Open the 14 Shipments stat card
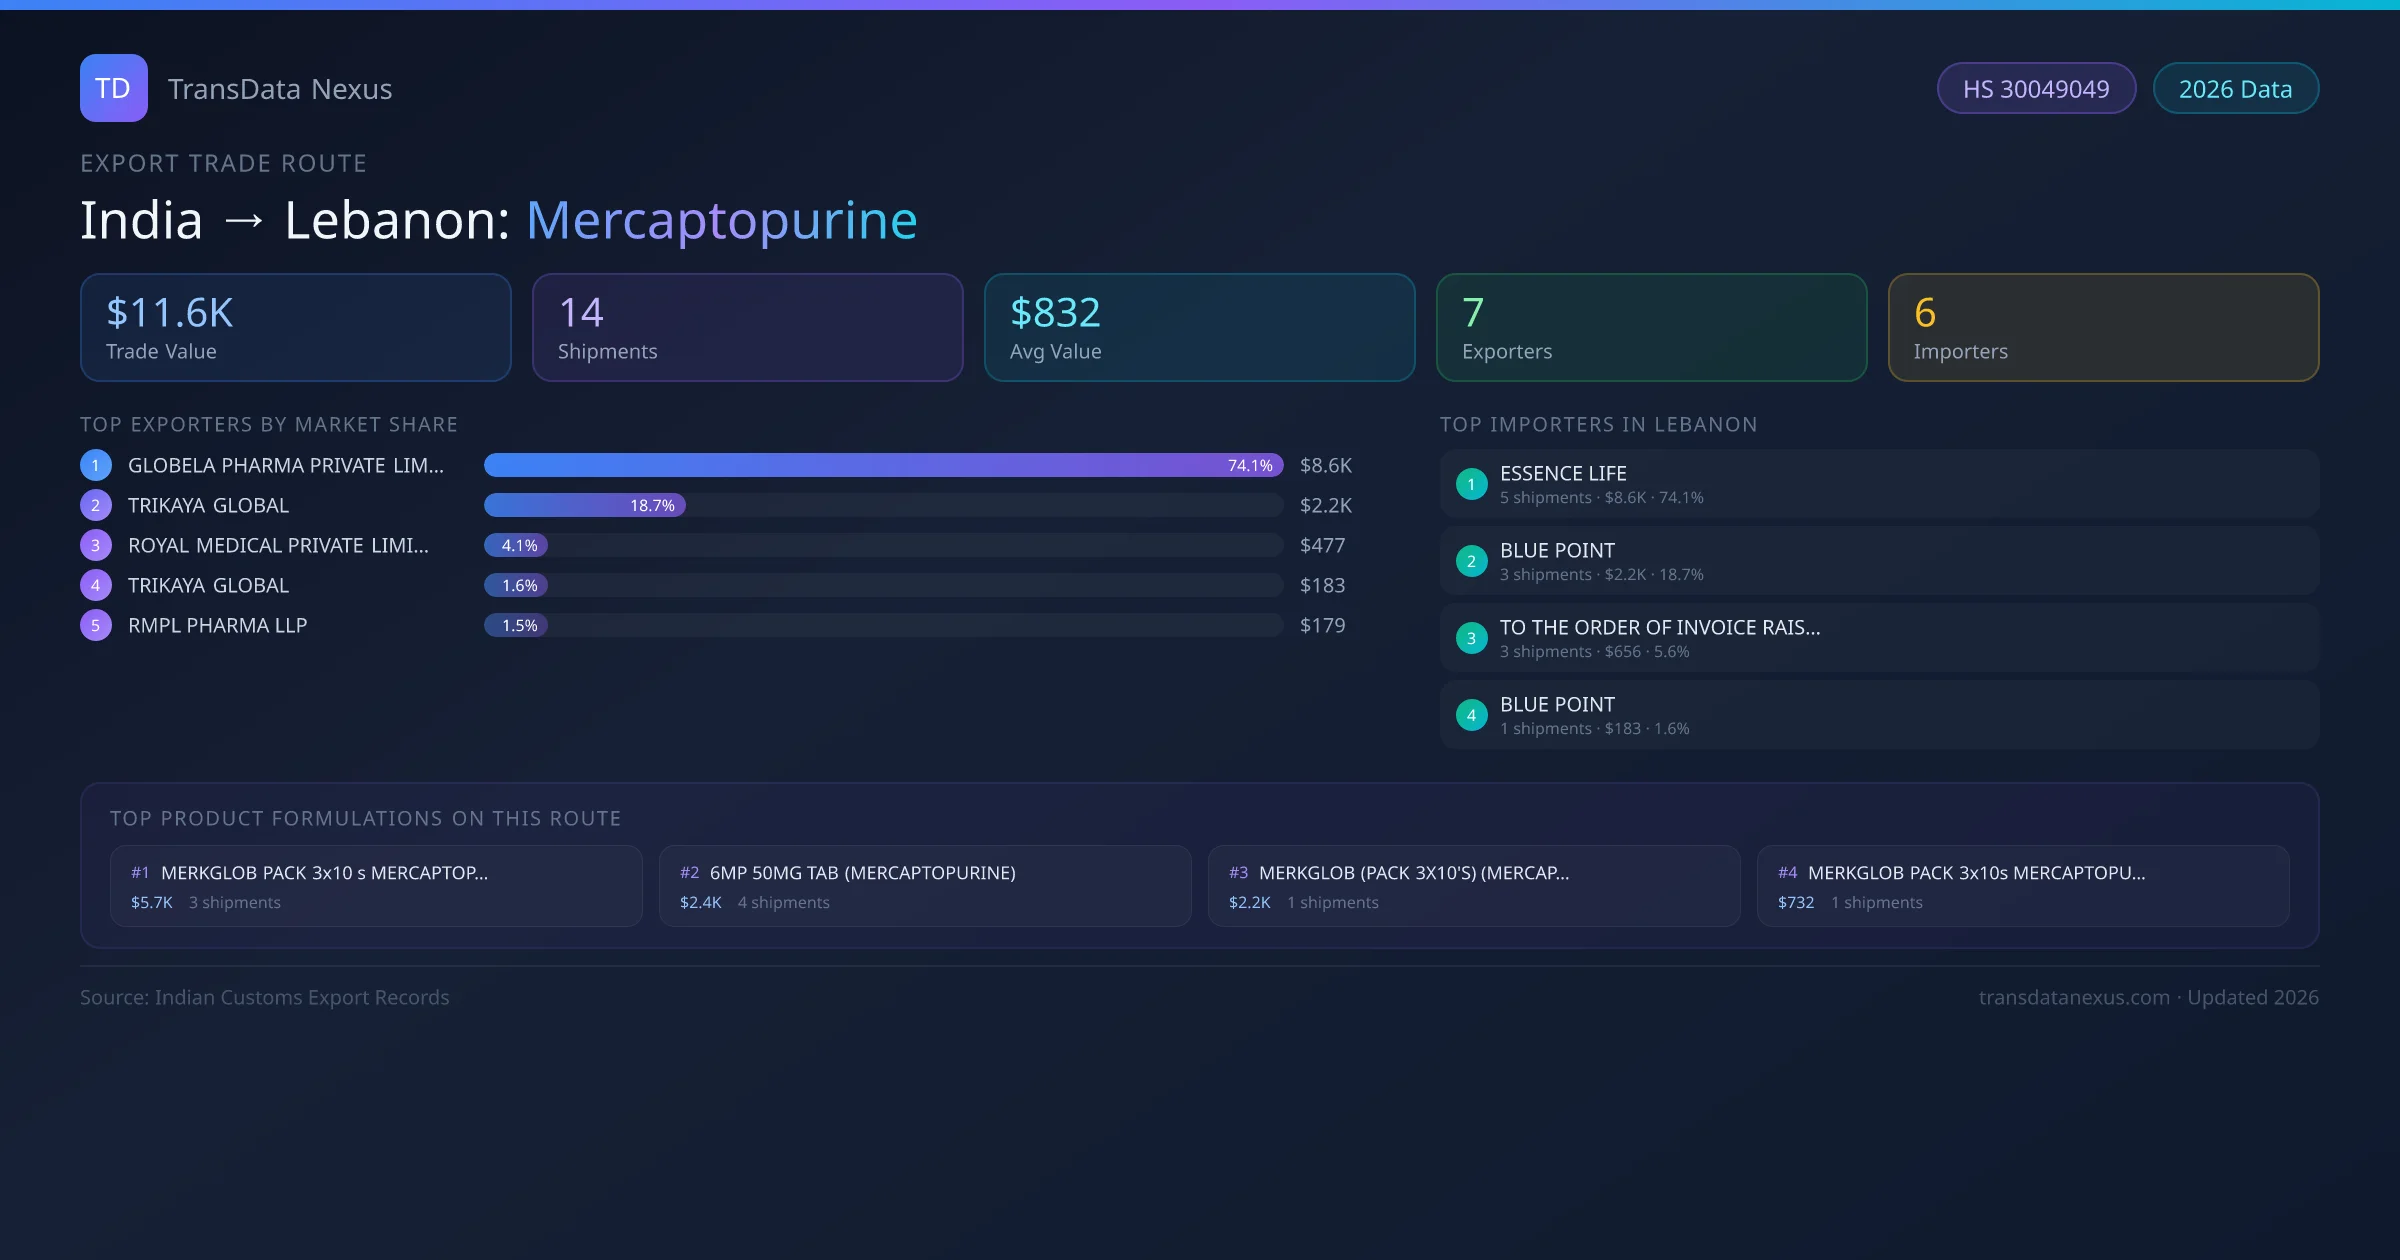 pos(747,328)
